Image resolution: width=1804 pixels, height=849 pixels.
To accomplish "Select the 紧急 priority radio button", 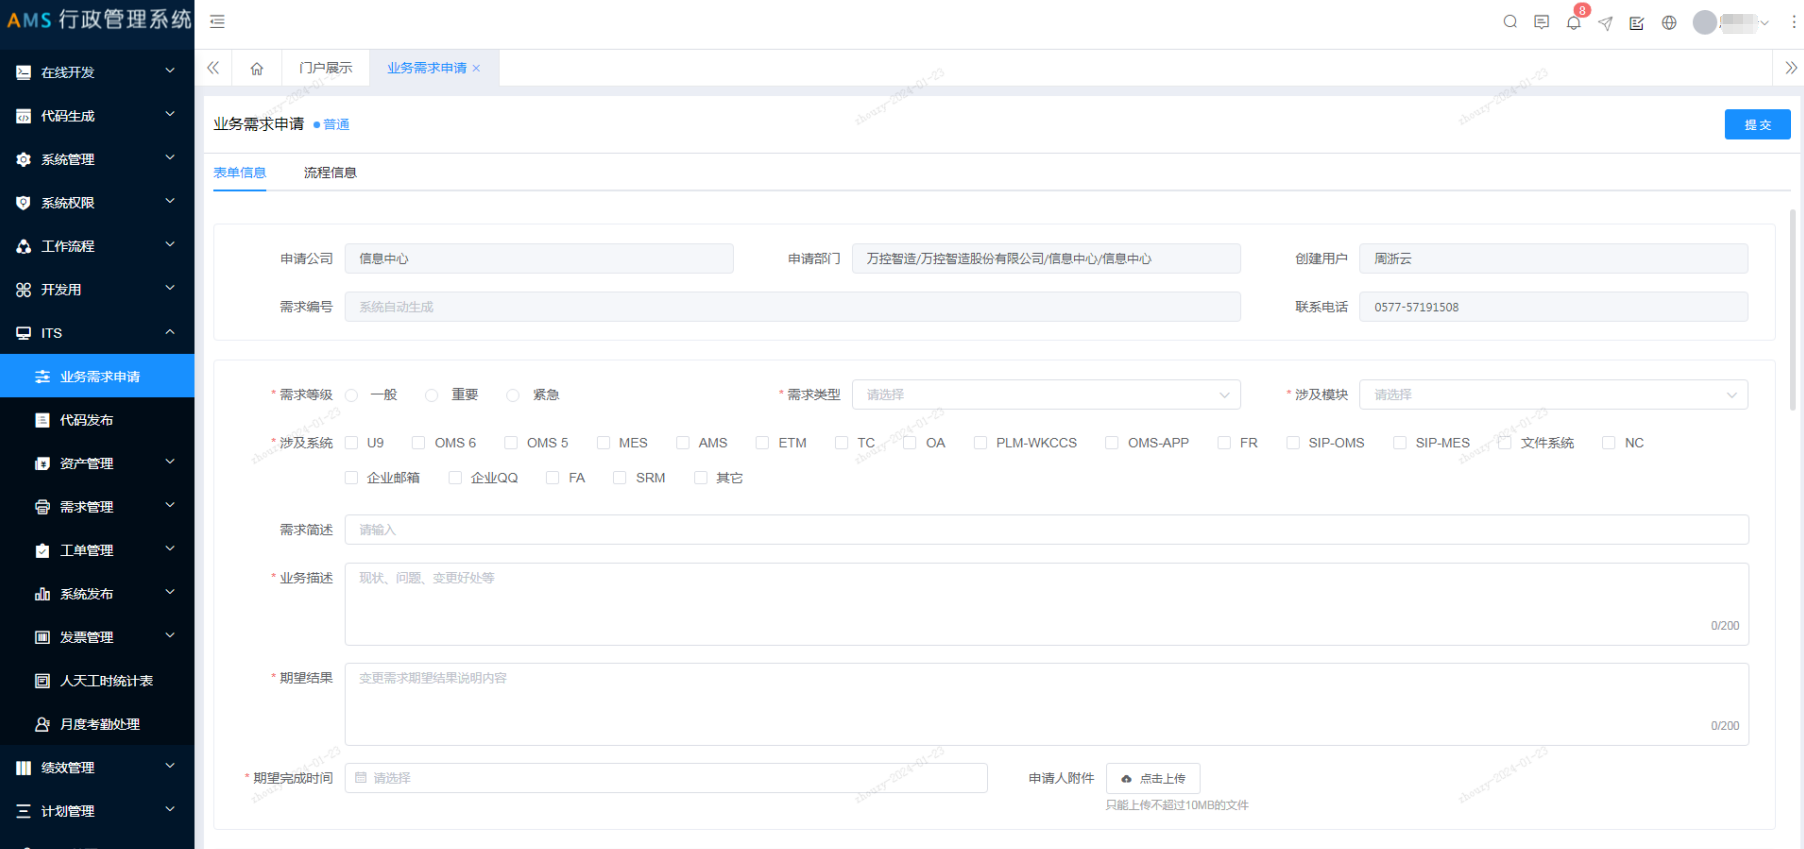I will [x=513, y=395].
